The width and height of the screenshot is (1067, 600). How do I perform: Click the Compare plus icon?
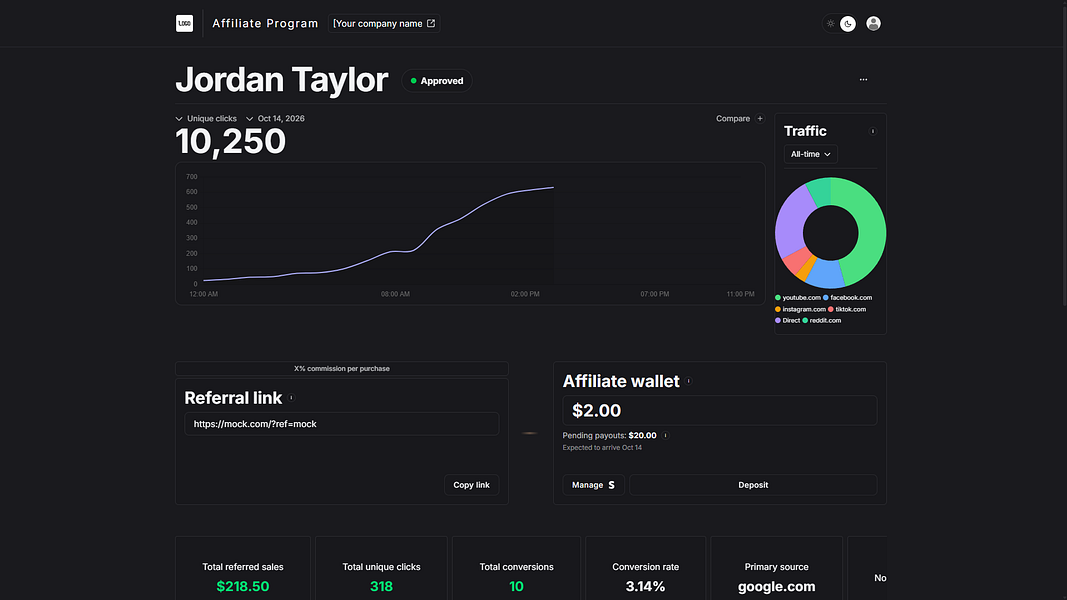pyautogui.click(x=760, y=118)
